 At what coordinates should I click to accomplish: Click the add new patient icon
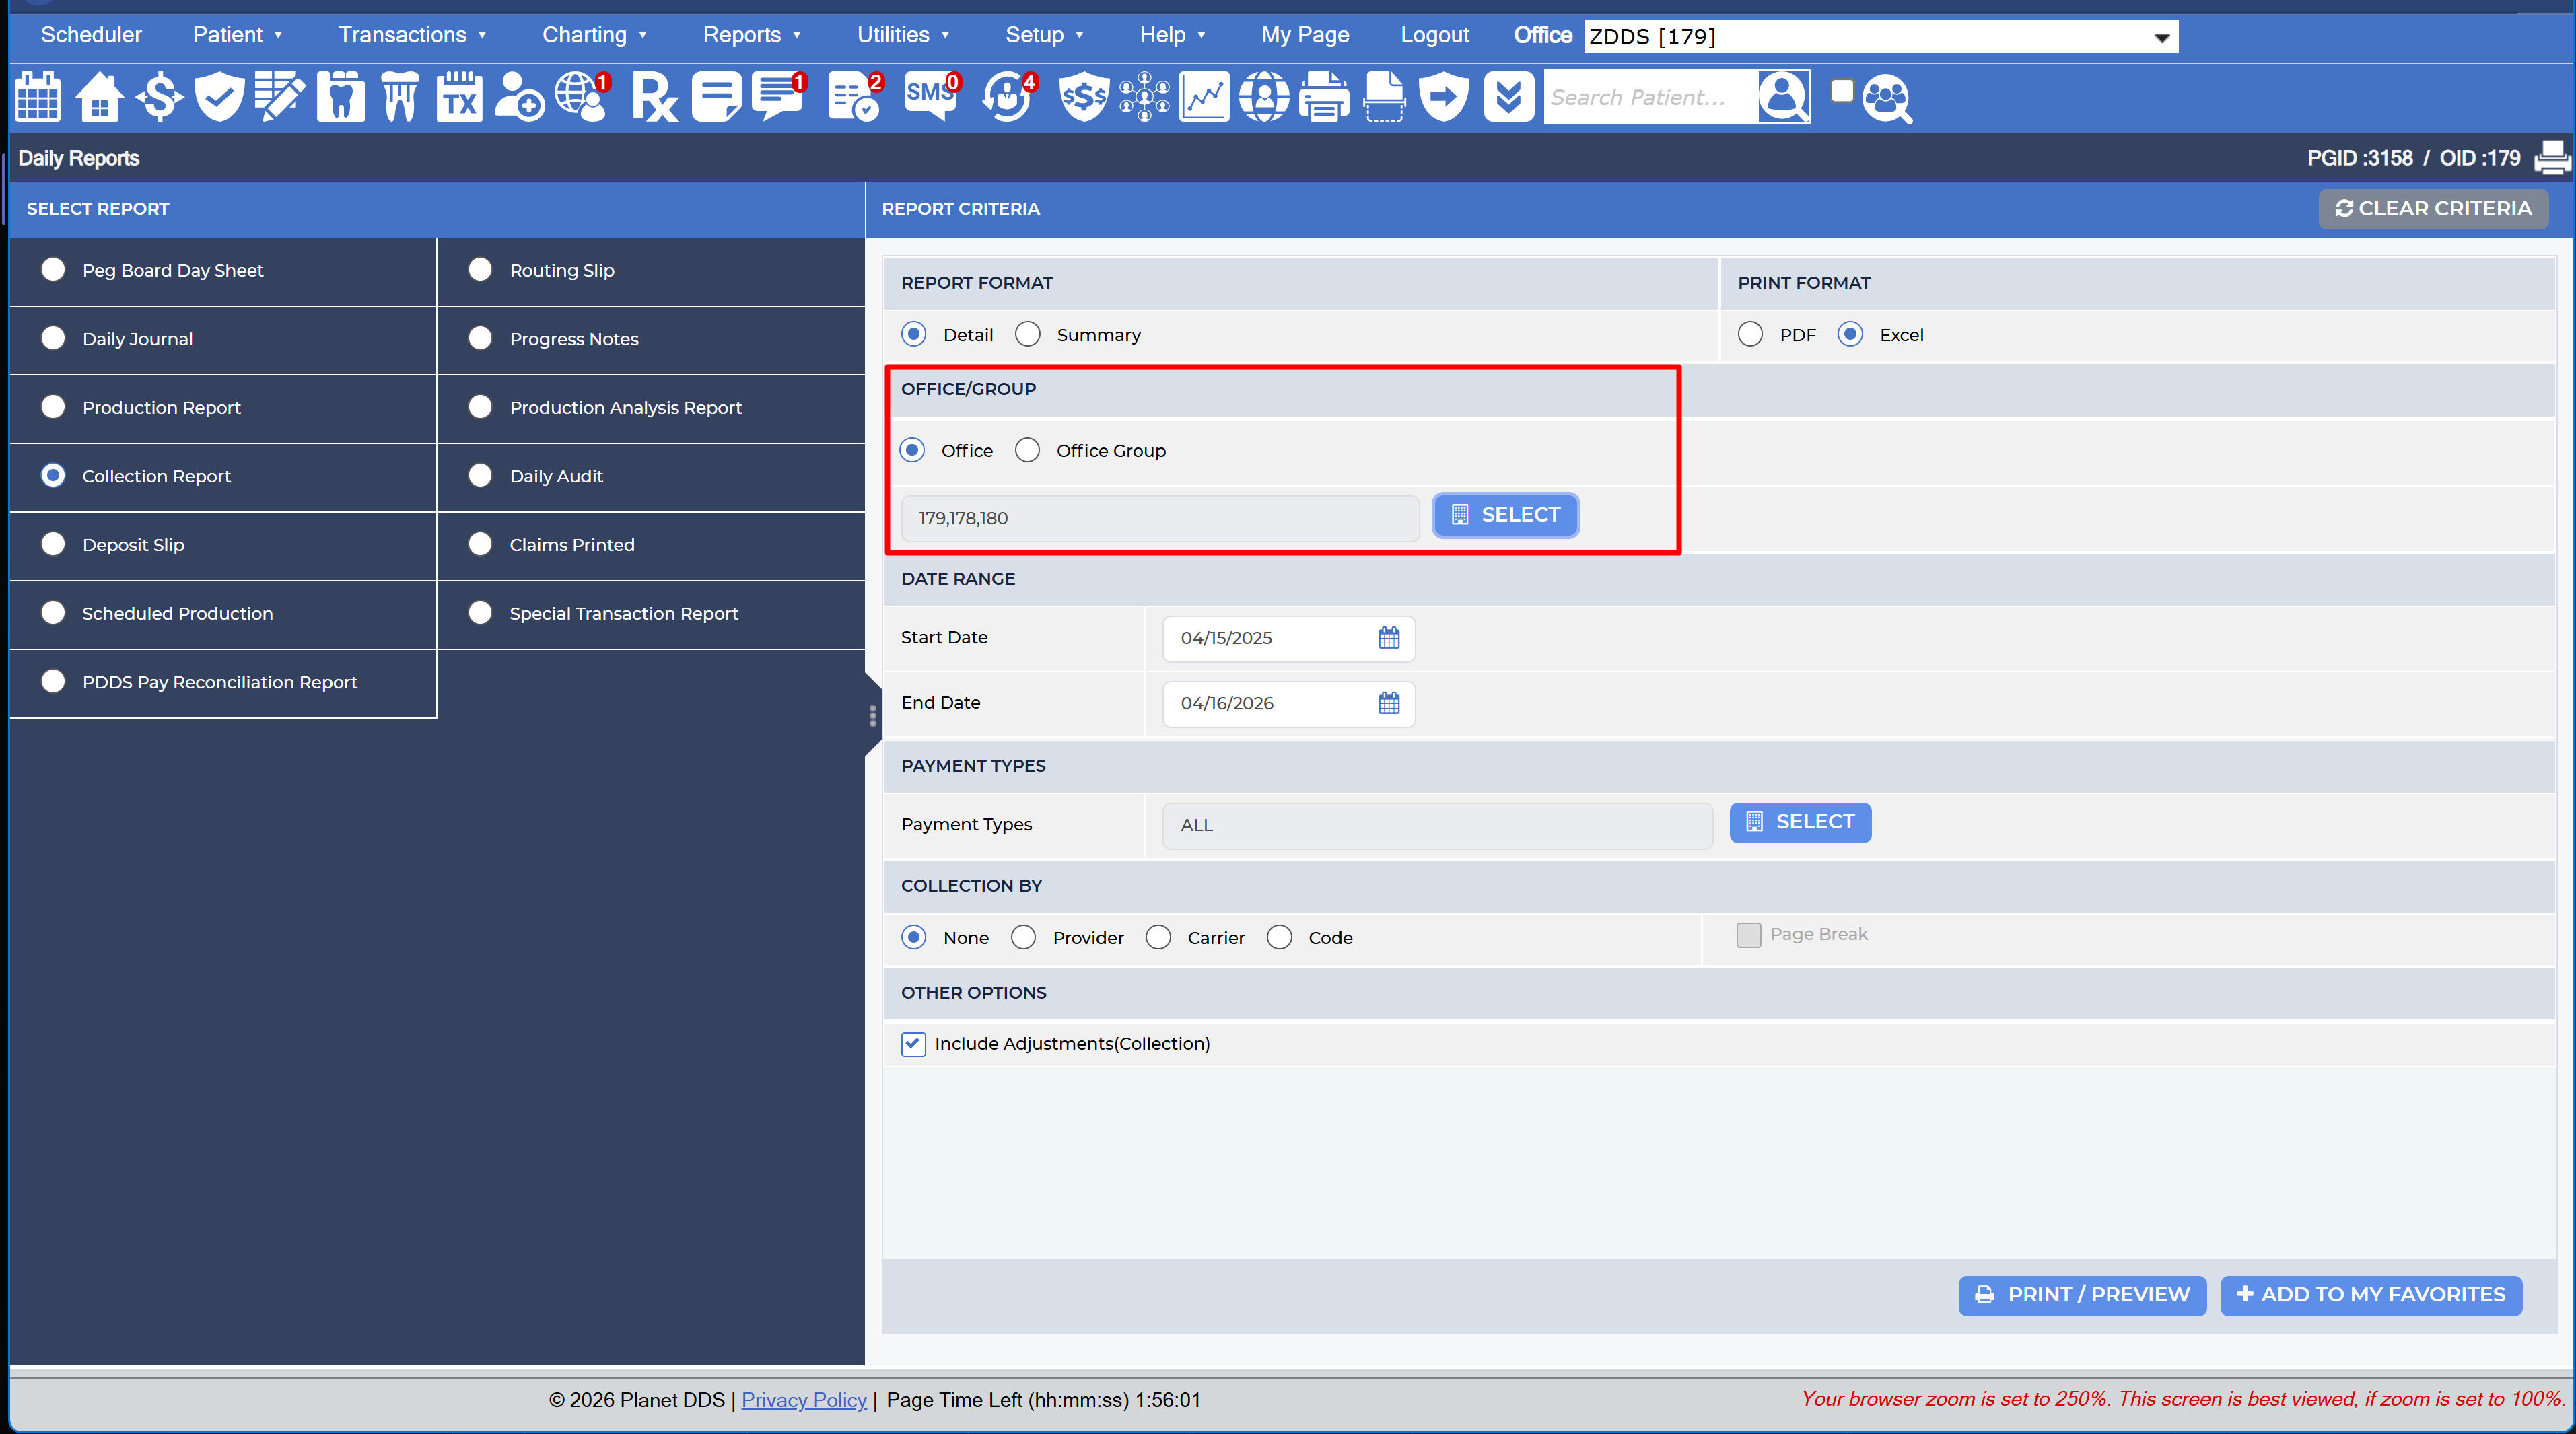coord(519,97)
